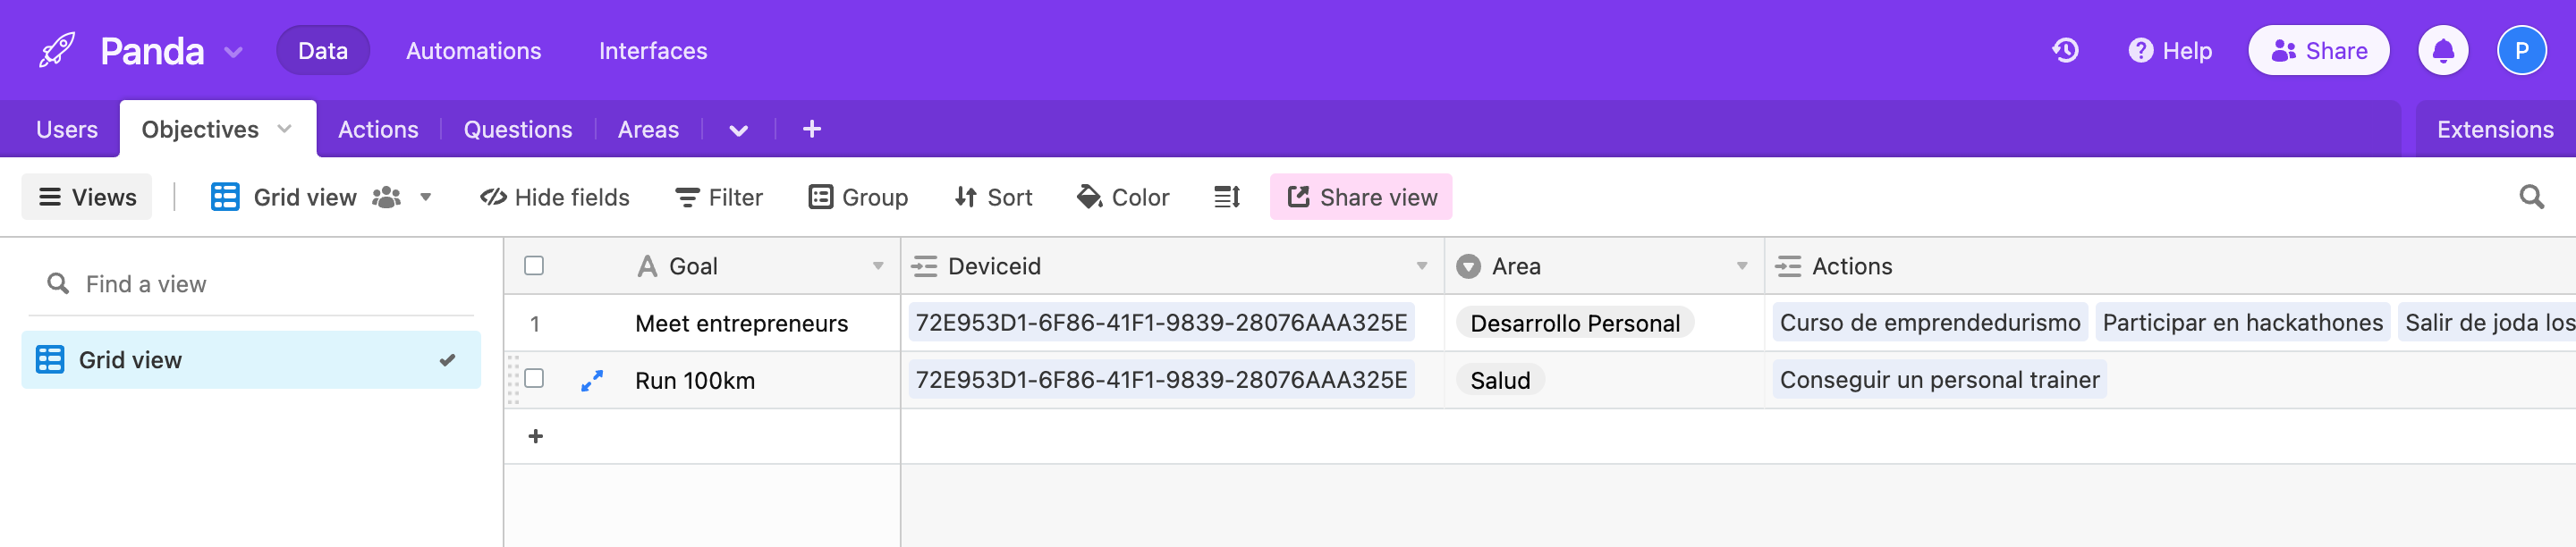
Task: Click the Share view button
Action: (1360, 197)
